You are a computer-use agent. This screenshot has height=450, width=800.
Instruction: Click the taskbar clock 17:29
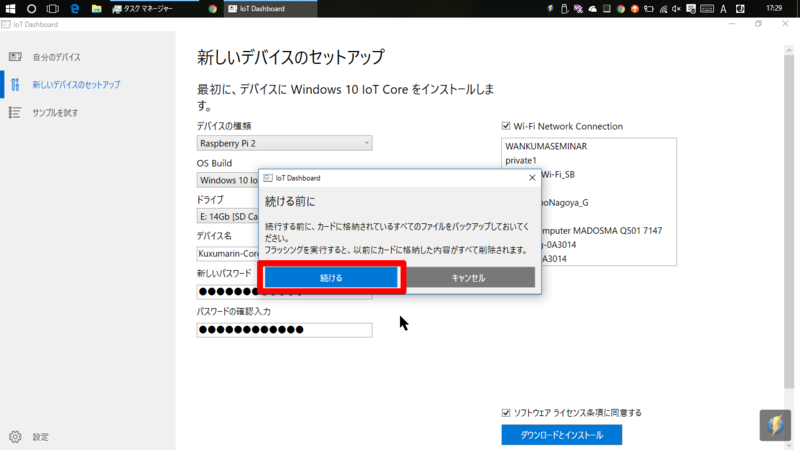(x=774, y=8)
